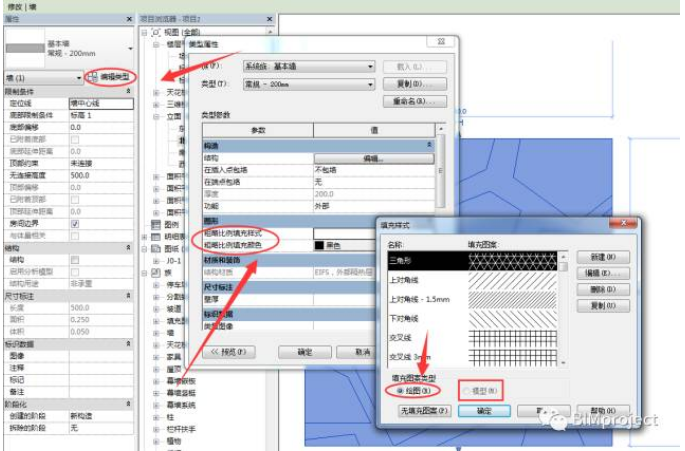685x451 pixels.
Task: Click the base offset value 0.0
Action: 101,127
